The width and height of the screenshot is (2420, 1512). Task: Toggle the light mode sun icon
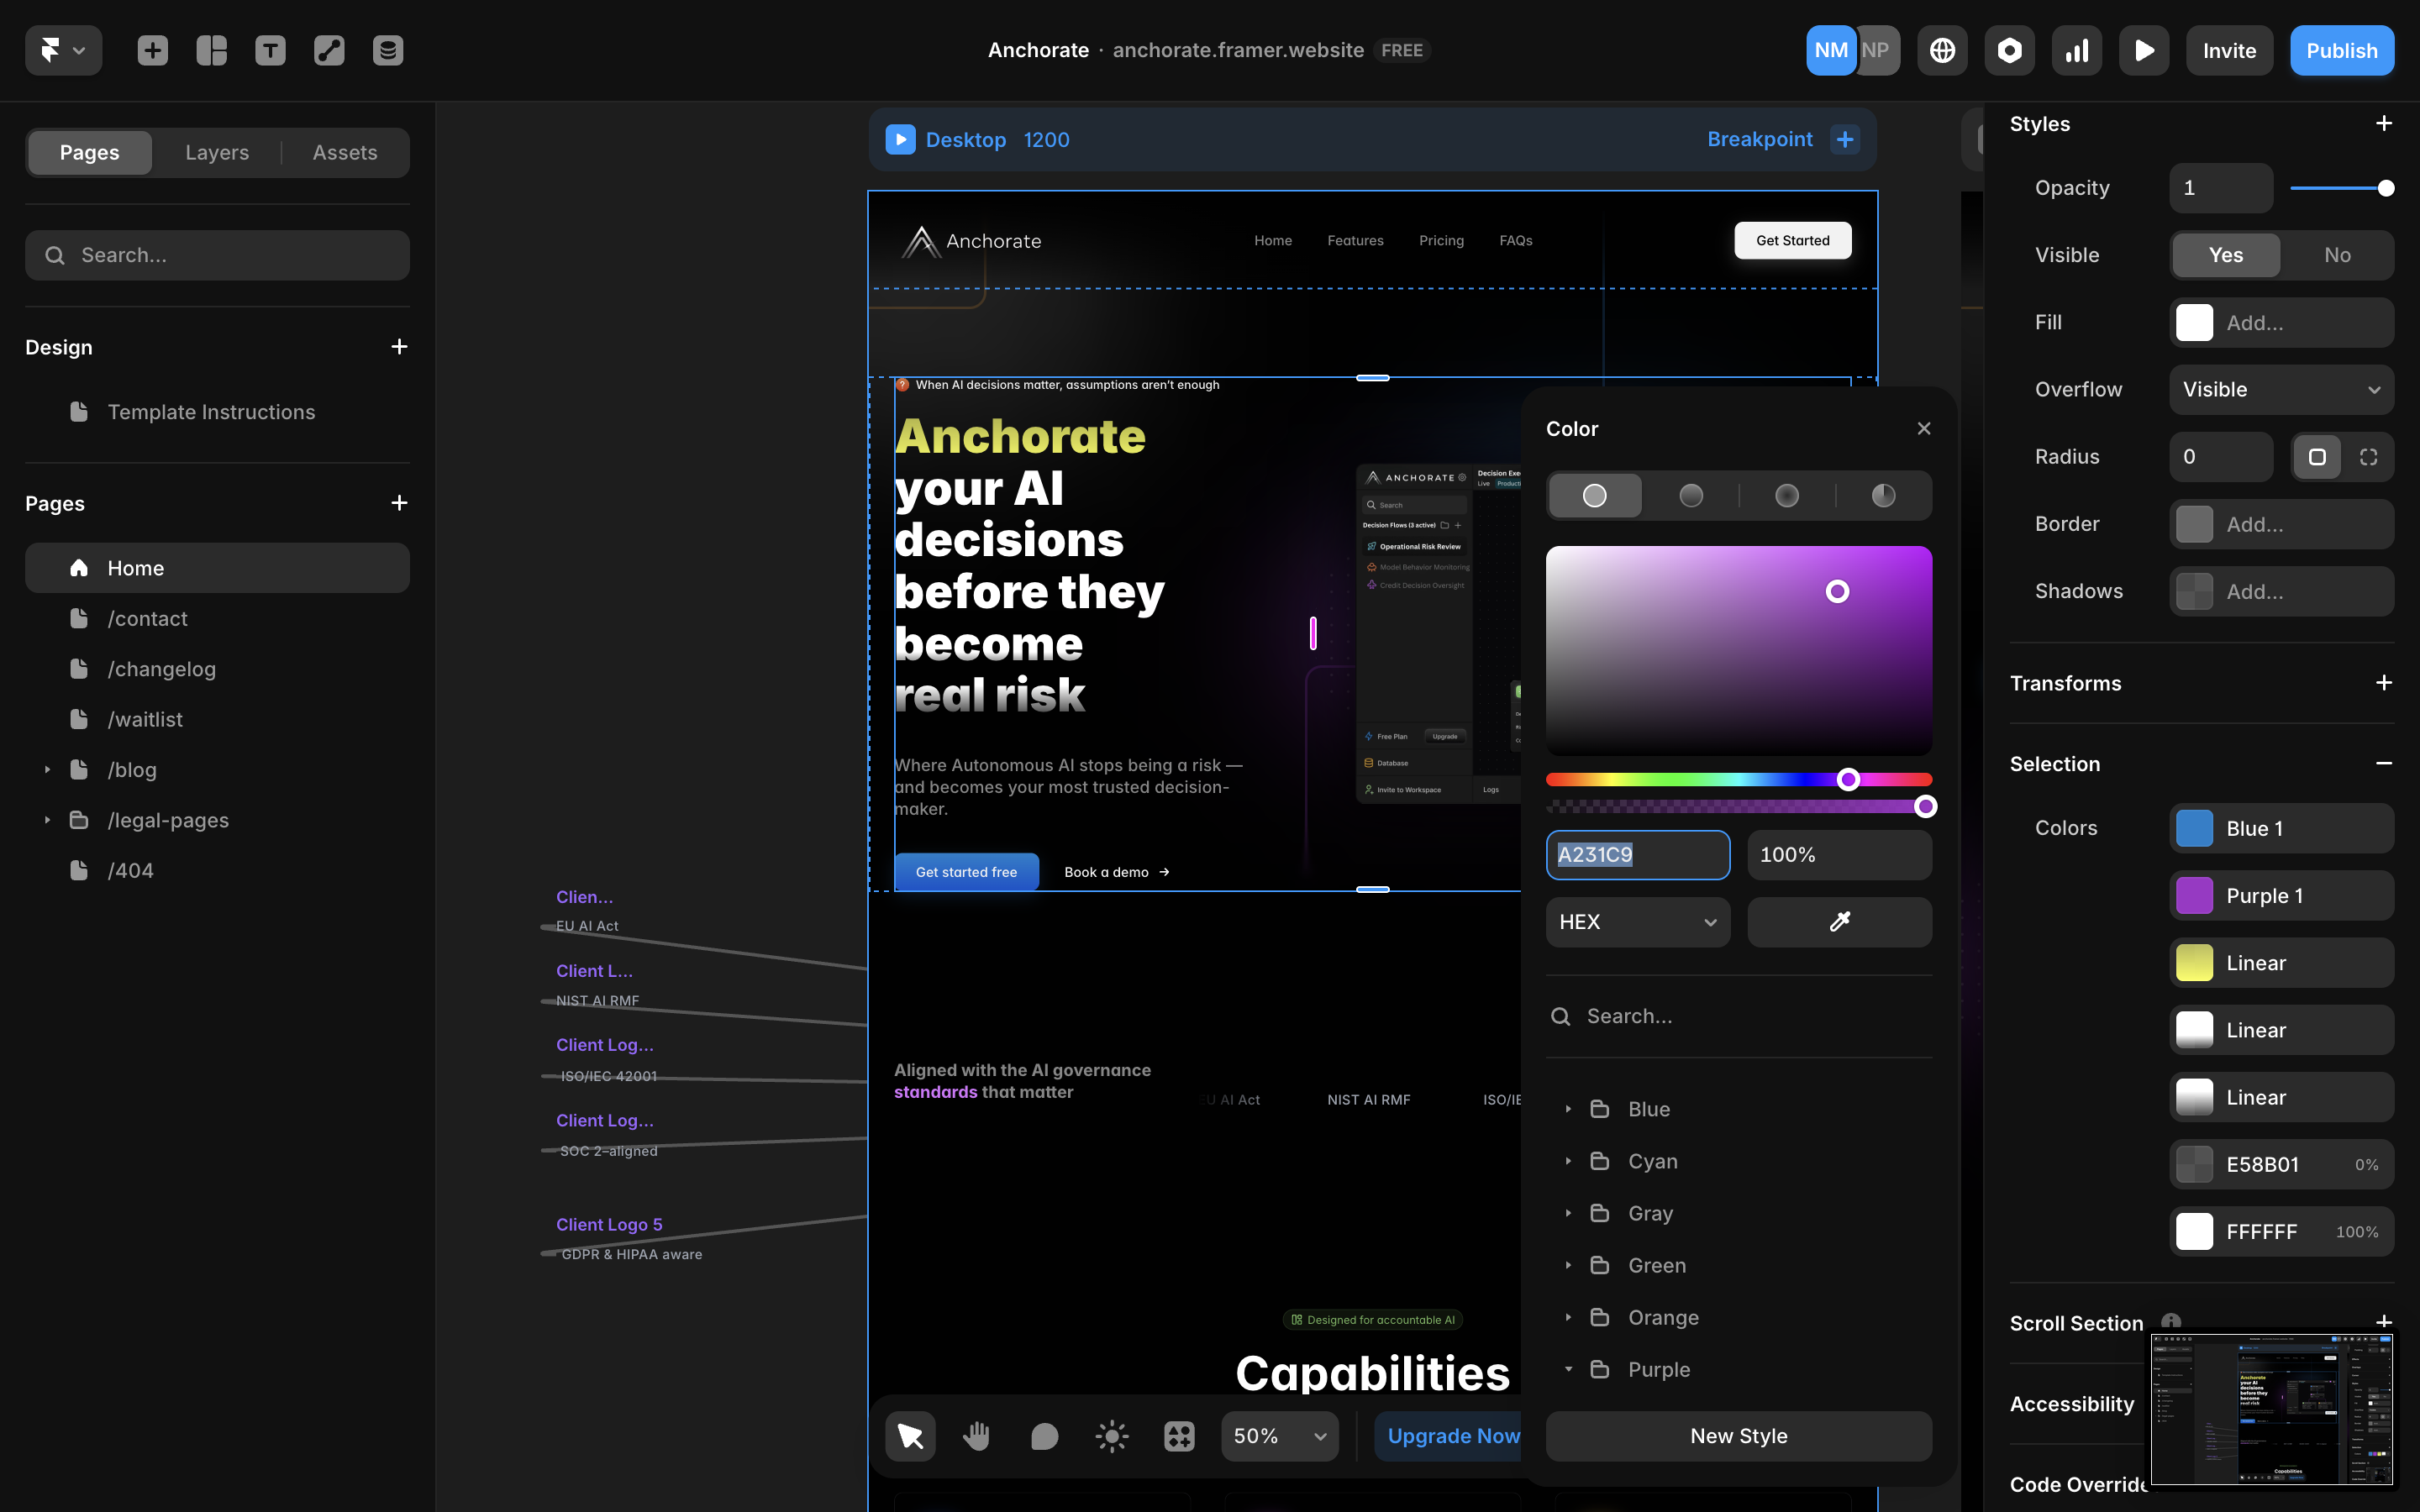pos(1111,1436)
